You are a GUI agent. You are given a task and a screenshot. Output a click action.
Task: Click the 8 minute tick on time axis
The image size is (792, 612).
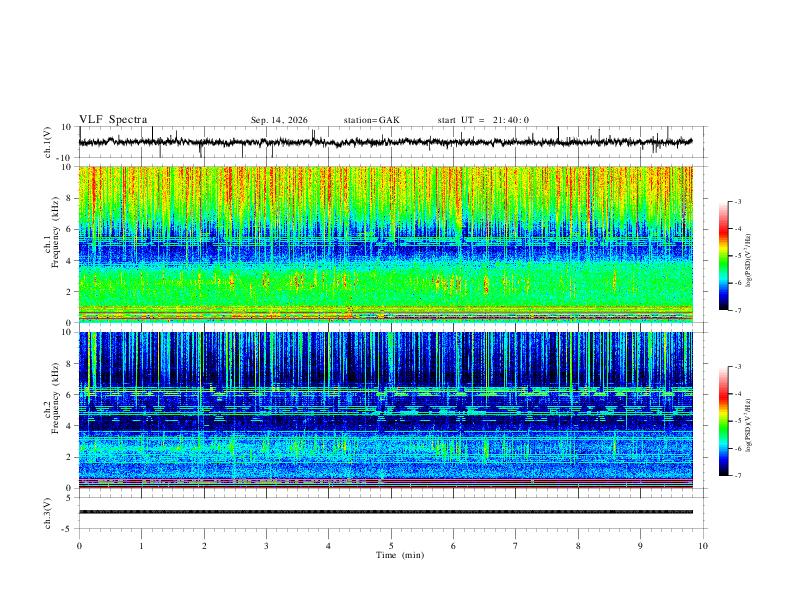pos(578,546)
